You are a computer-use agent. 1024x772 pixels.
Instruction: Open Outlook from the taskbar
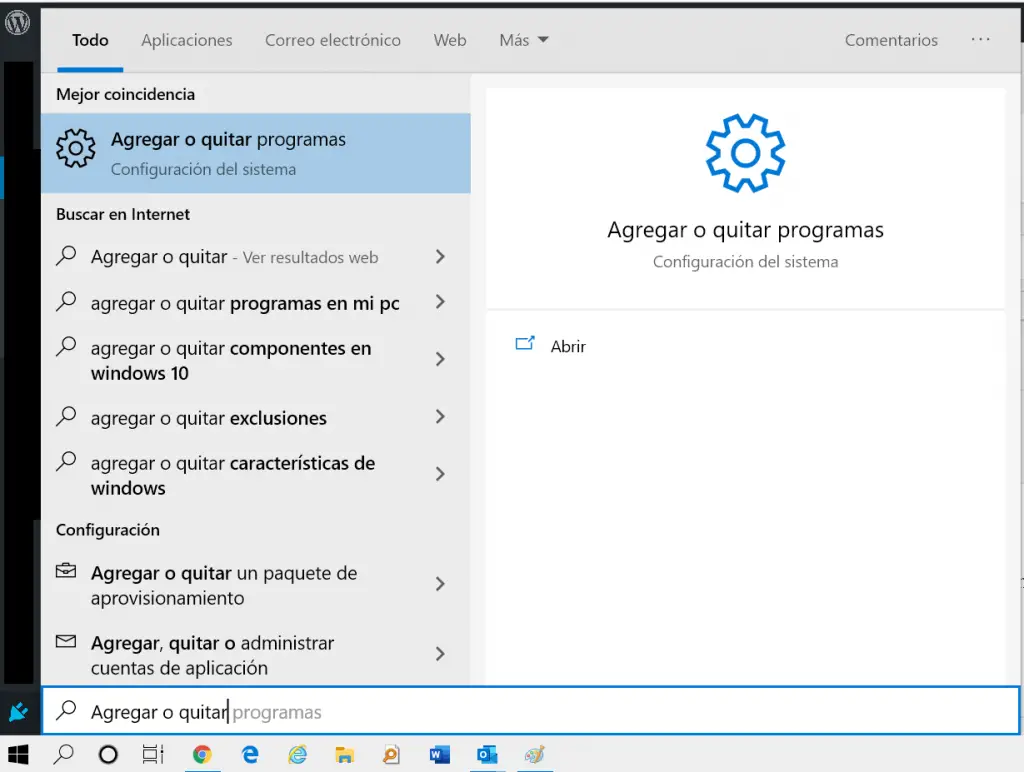pos(487,755)
